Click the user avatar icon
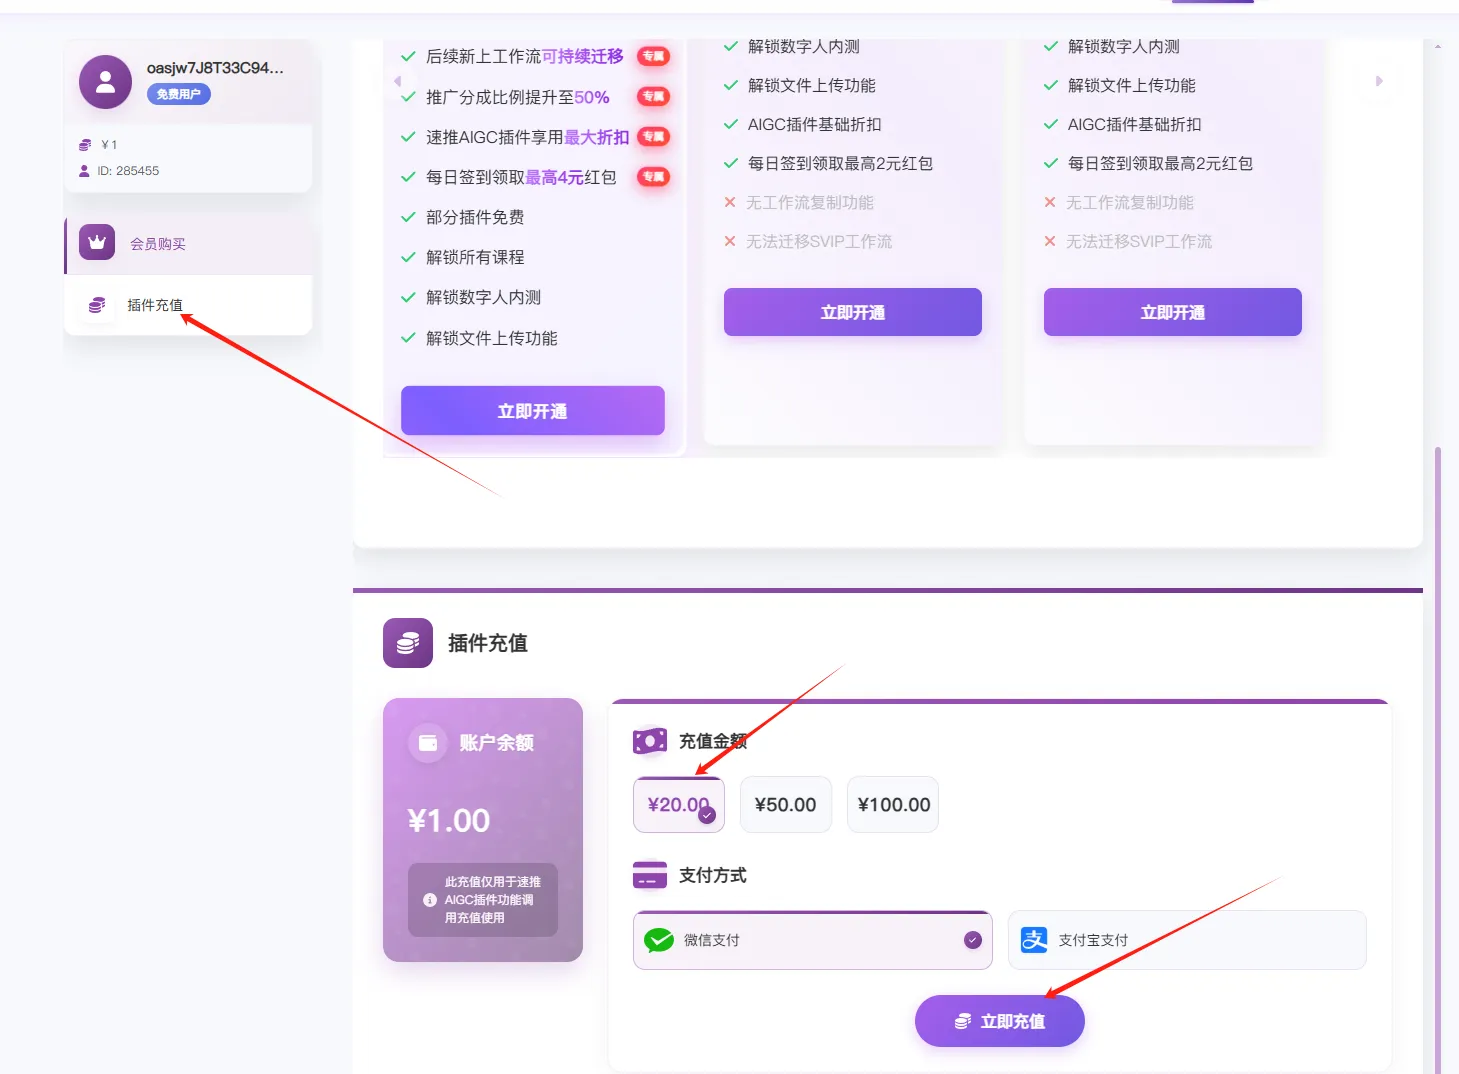The height and width of the screenshot is (1074, 1459). point(105,82)
